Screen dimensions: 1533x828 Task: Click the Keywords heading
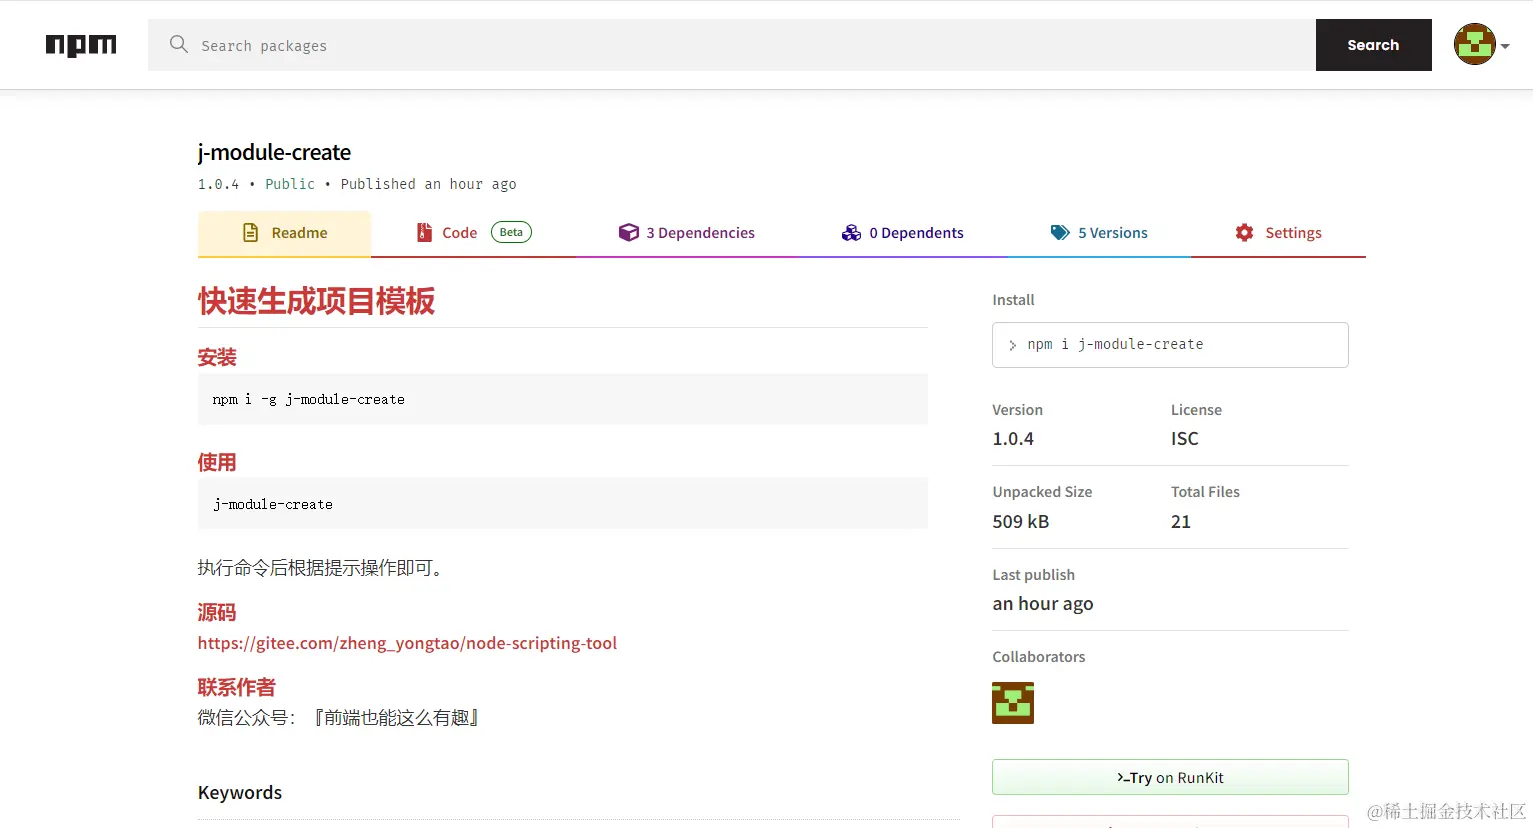[x=240, y=793]
